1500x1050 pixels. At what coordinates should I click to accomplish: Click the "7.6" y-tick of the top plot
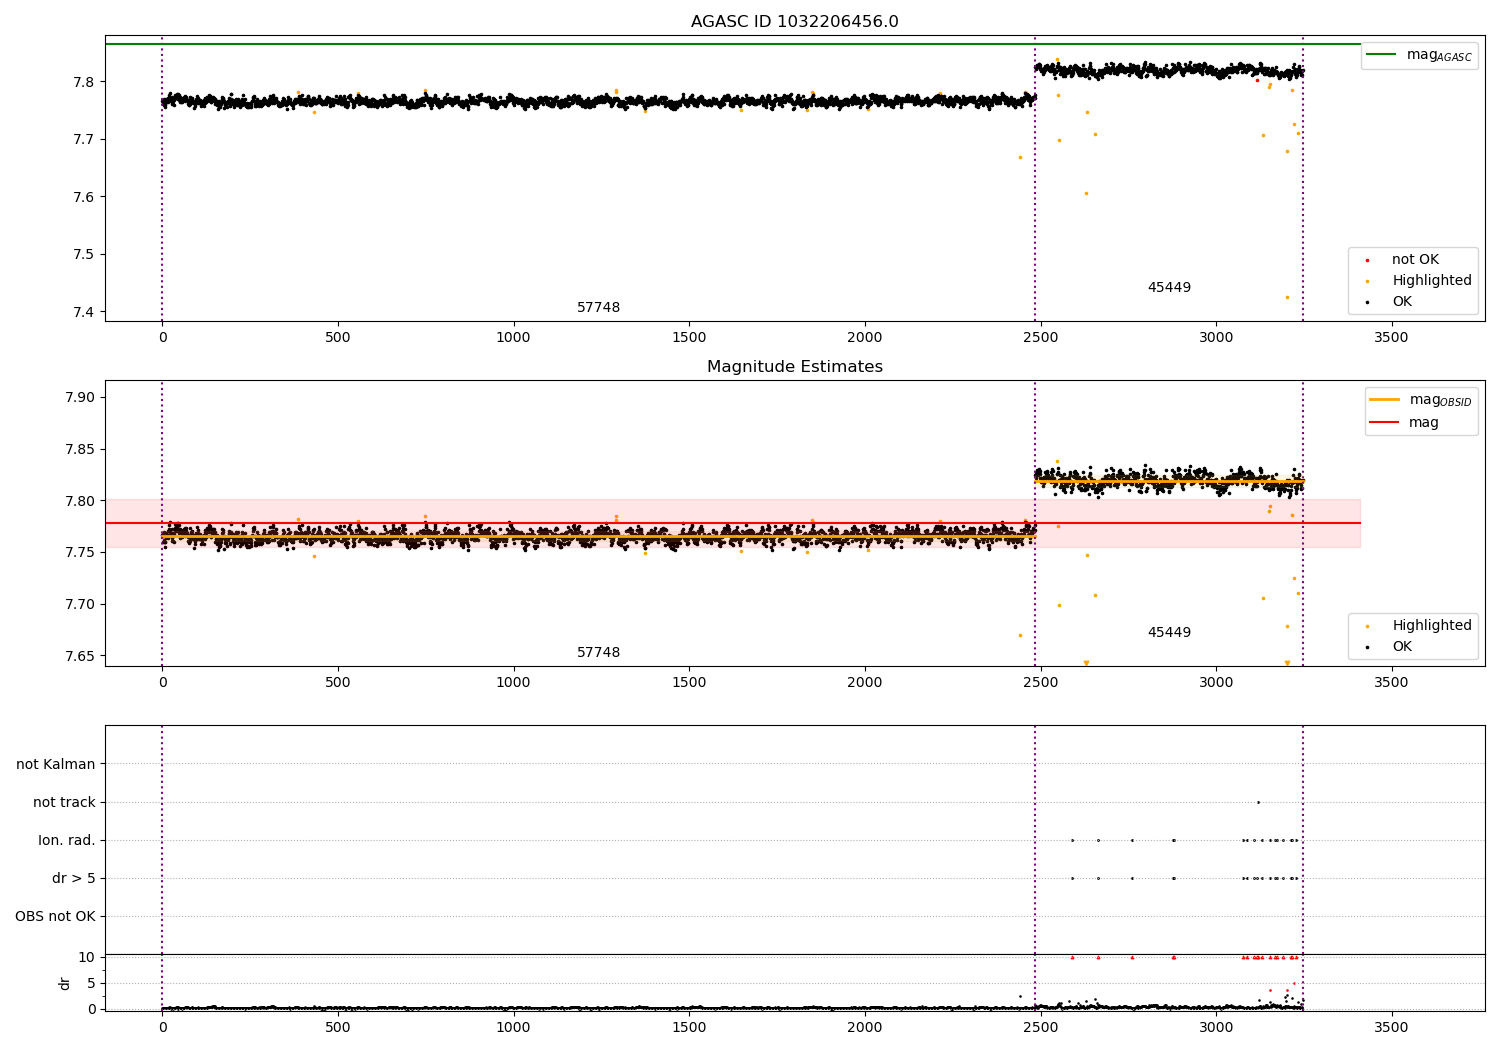tap(86, 197)
